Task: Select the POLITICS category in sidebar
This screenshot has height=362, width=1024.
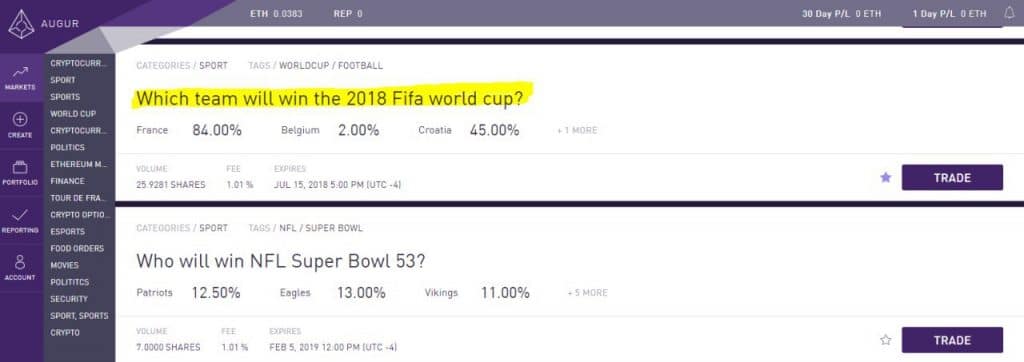Action: pos(67,148)
